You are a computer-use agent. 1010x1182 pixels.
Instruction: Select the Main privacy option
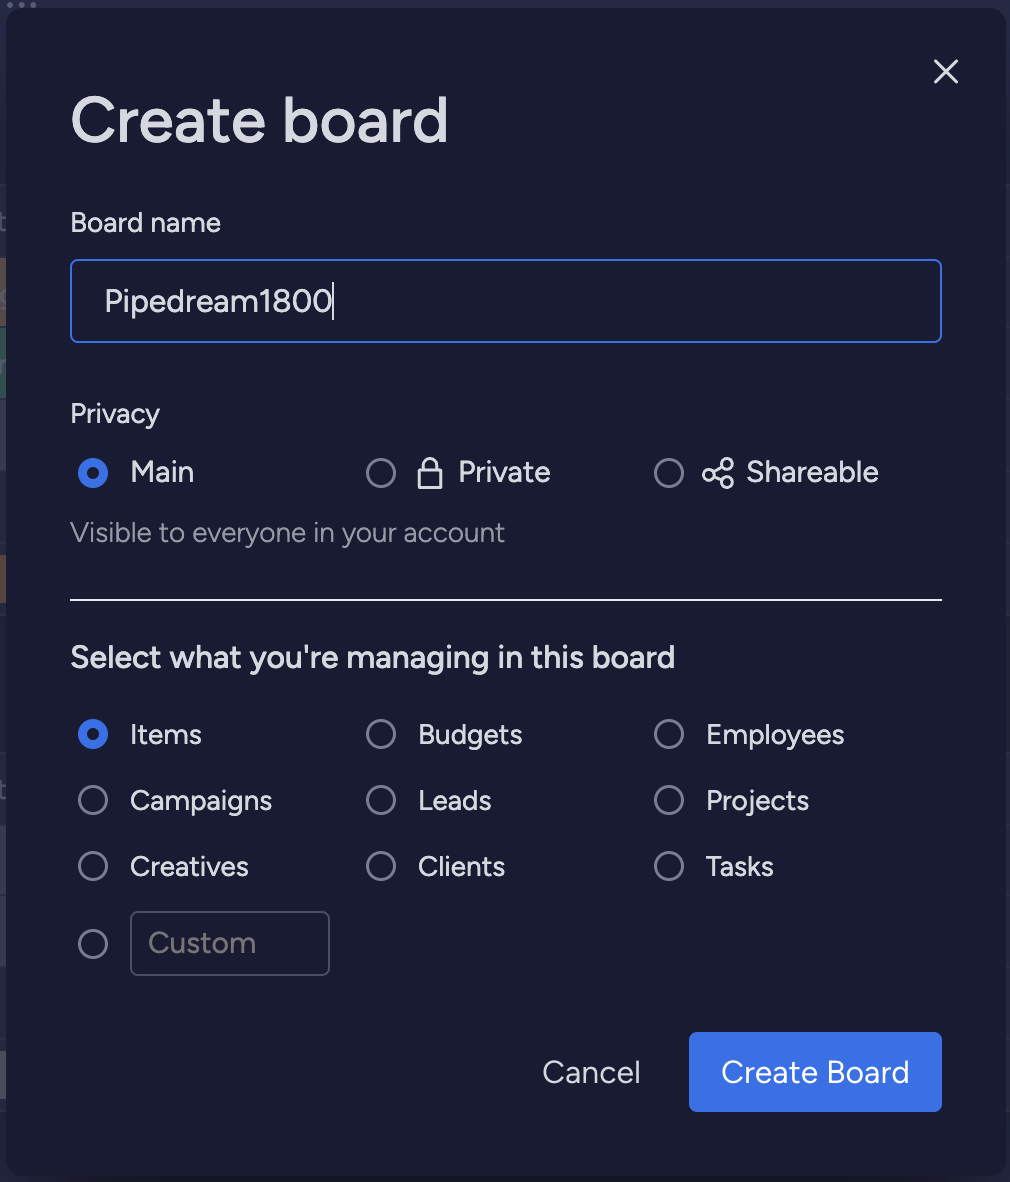(92, 472)
